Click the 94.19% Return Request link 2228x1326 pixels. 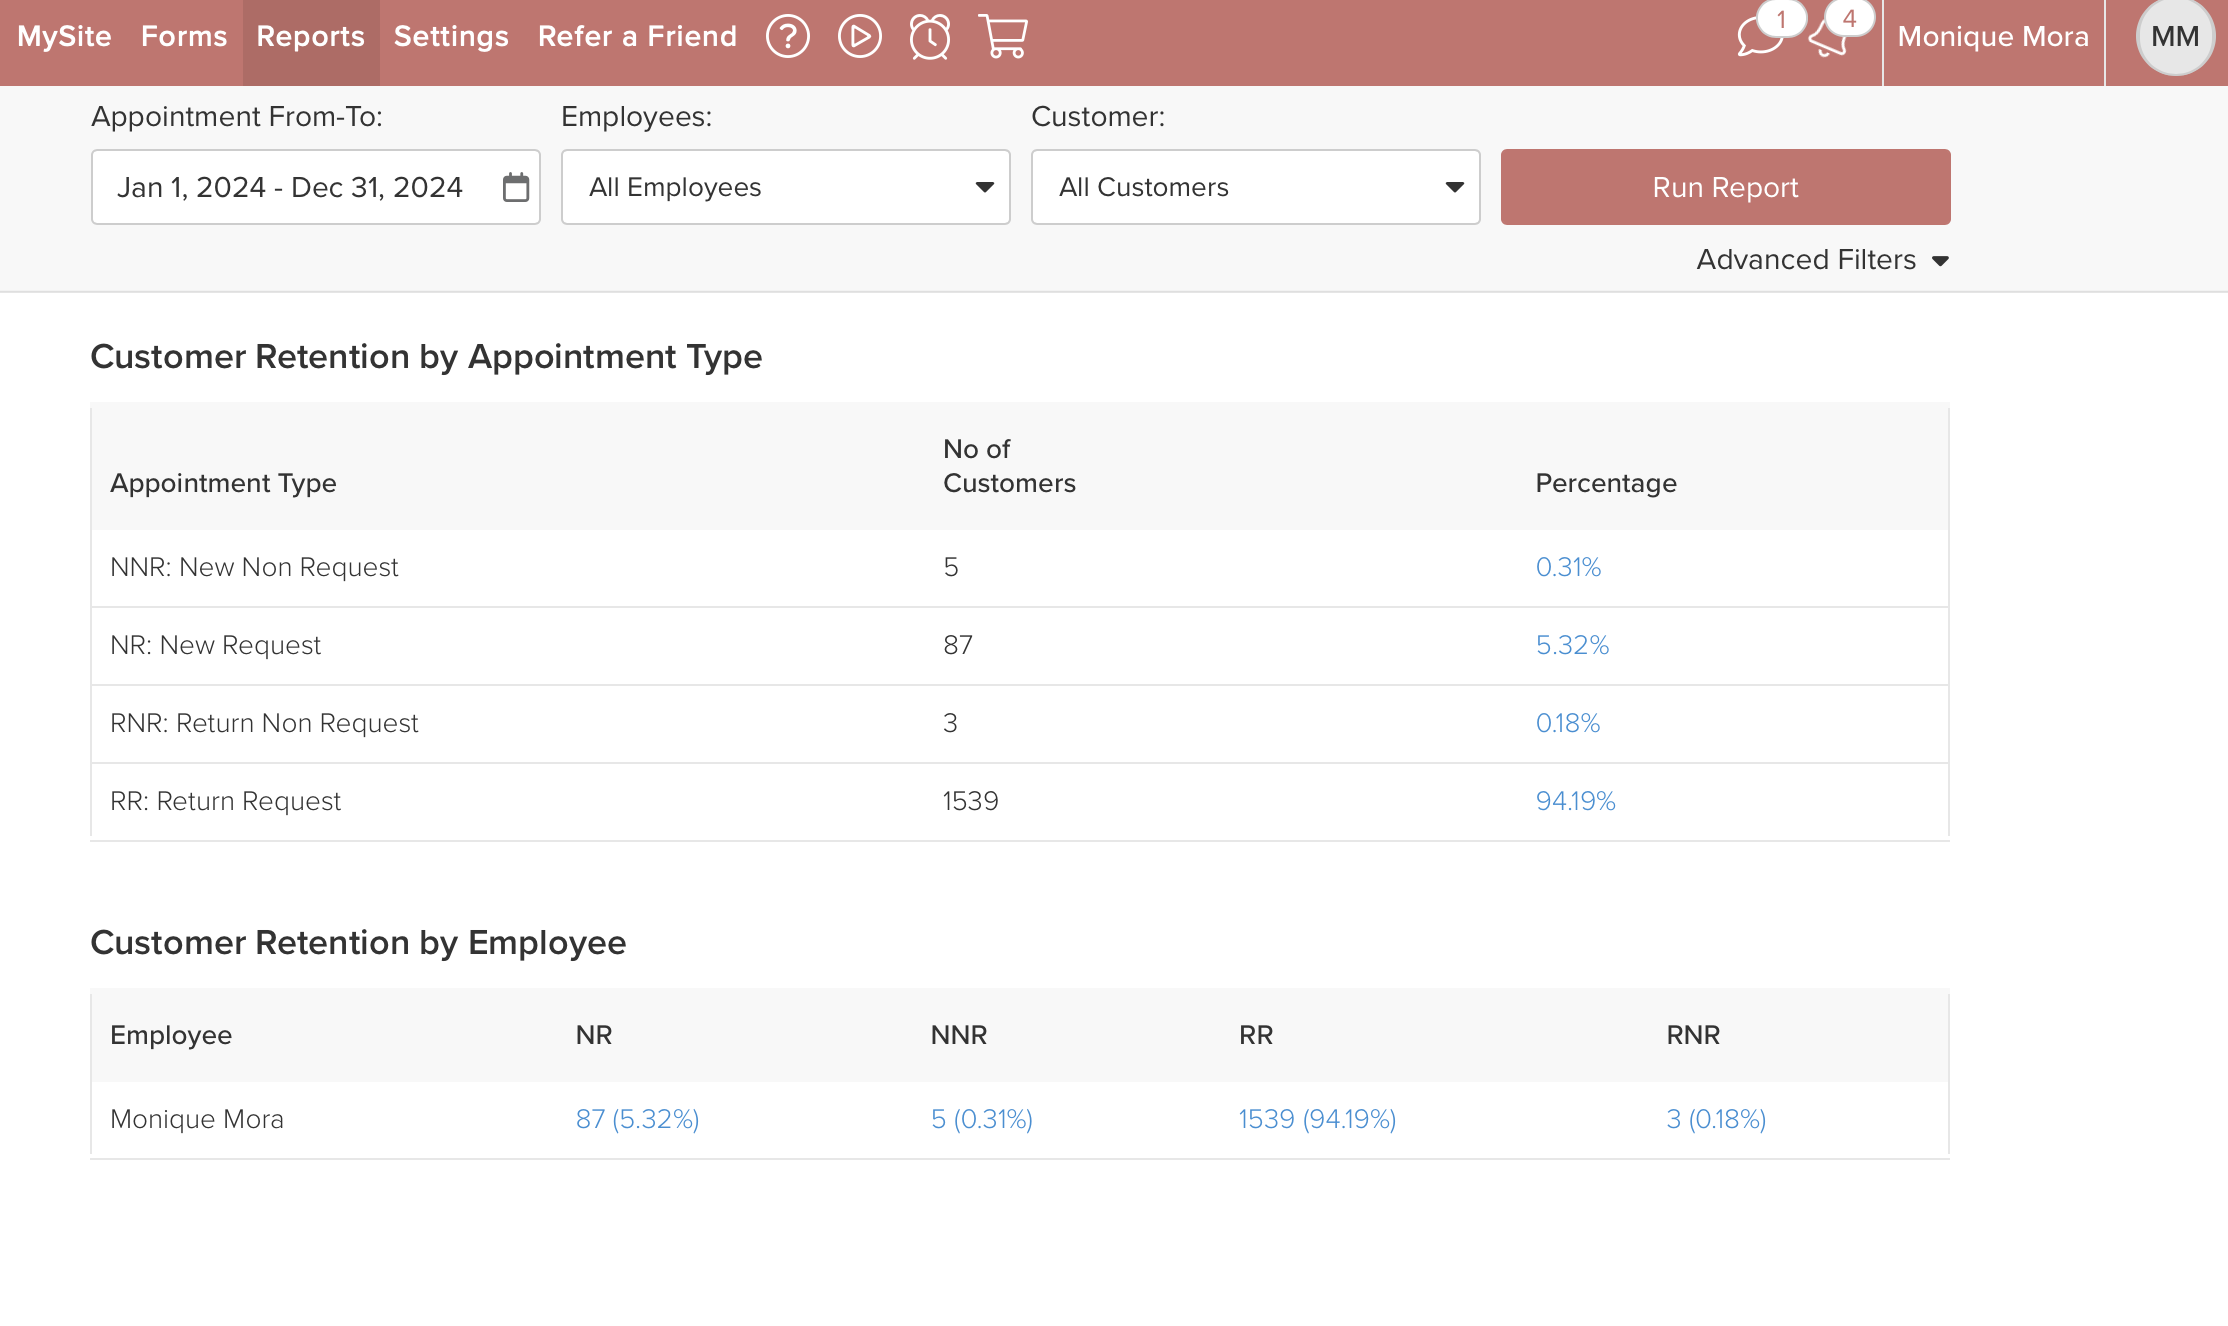pos(1575,801)
